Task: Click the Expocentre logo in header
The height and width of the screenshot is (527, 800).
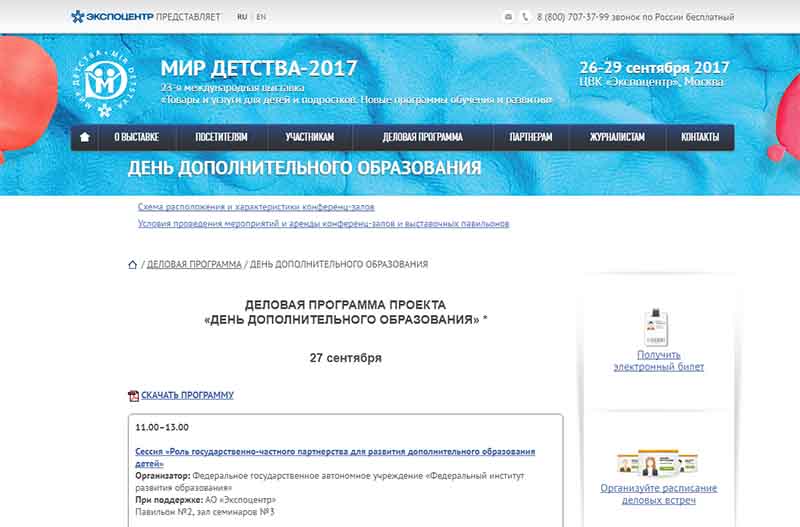Action: pyautogui.click(x=112, y=17)
